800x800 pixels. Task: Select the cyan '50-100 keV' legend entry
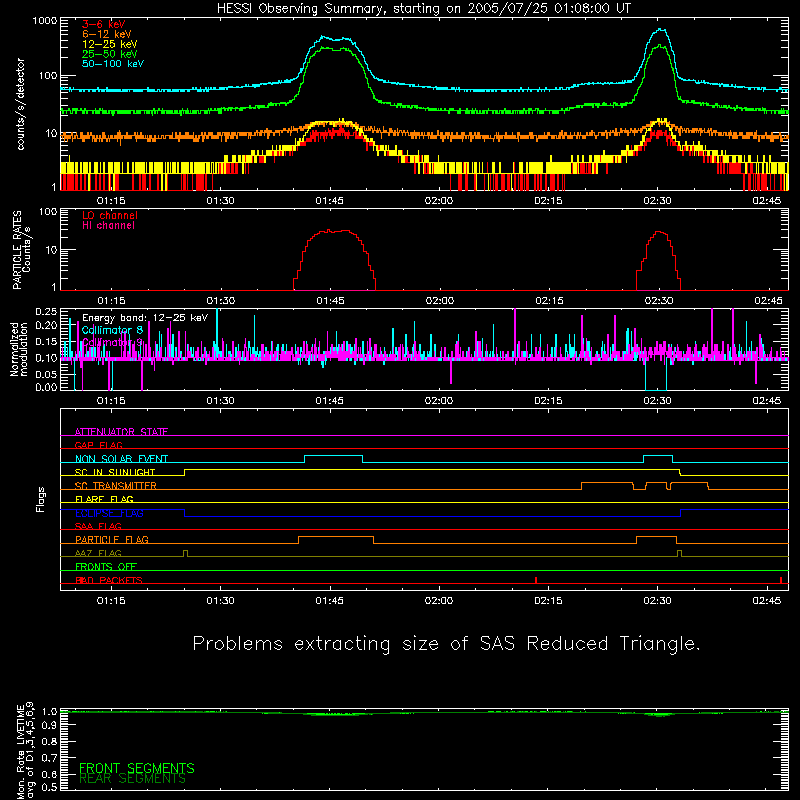[113, 64]
